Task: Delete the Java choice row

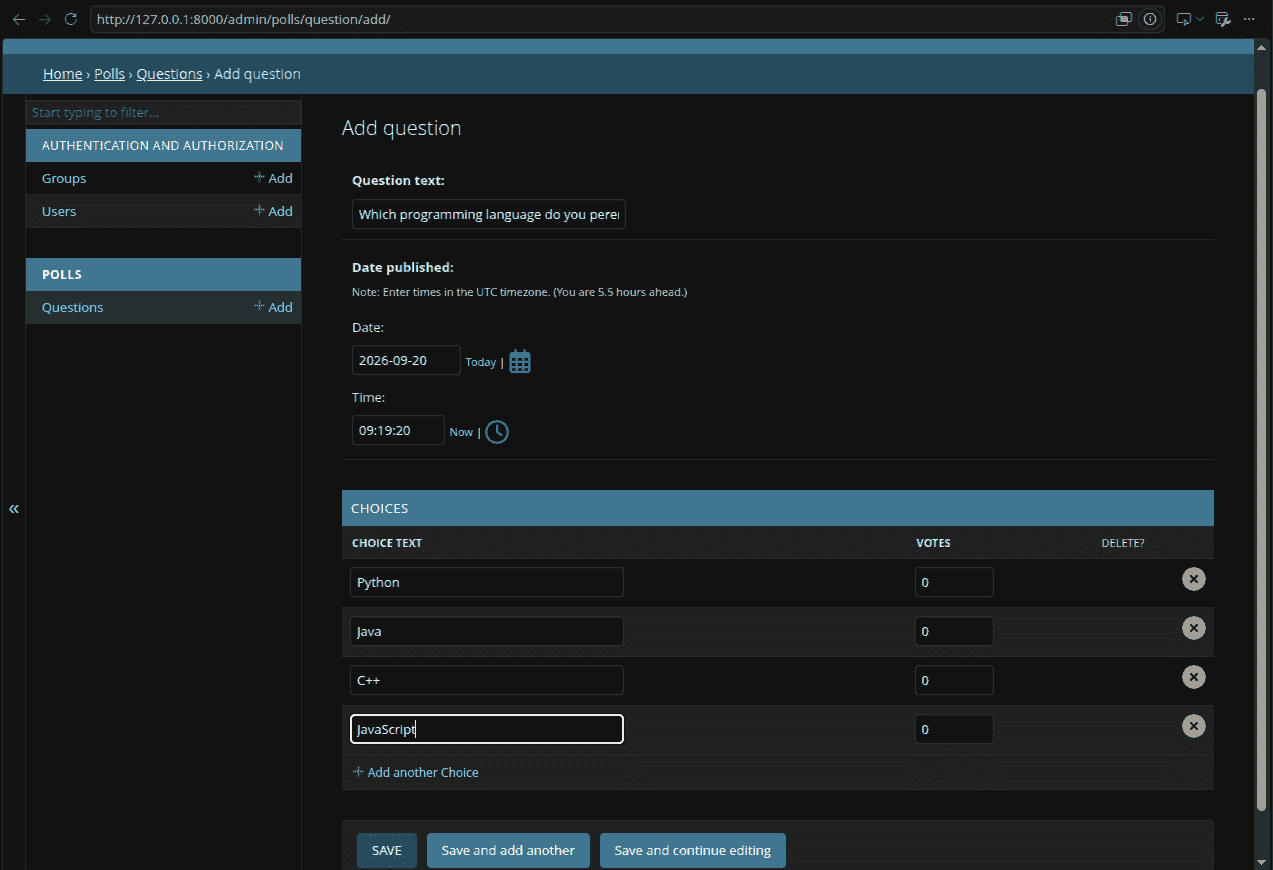Action: [x=1193, y=628]
